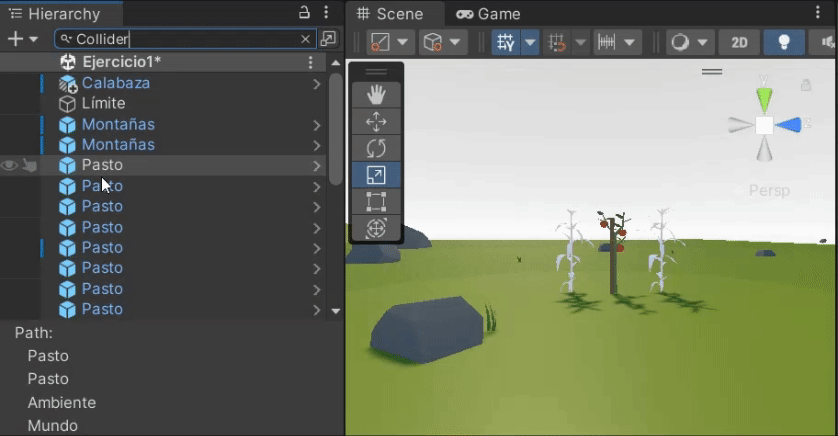Activate the Scale tool
Image resolution: width=838 pixels, height=436 pixels.
[x=376, y=175]
